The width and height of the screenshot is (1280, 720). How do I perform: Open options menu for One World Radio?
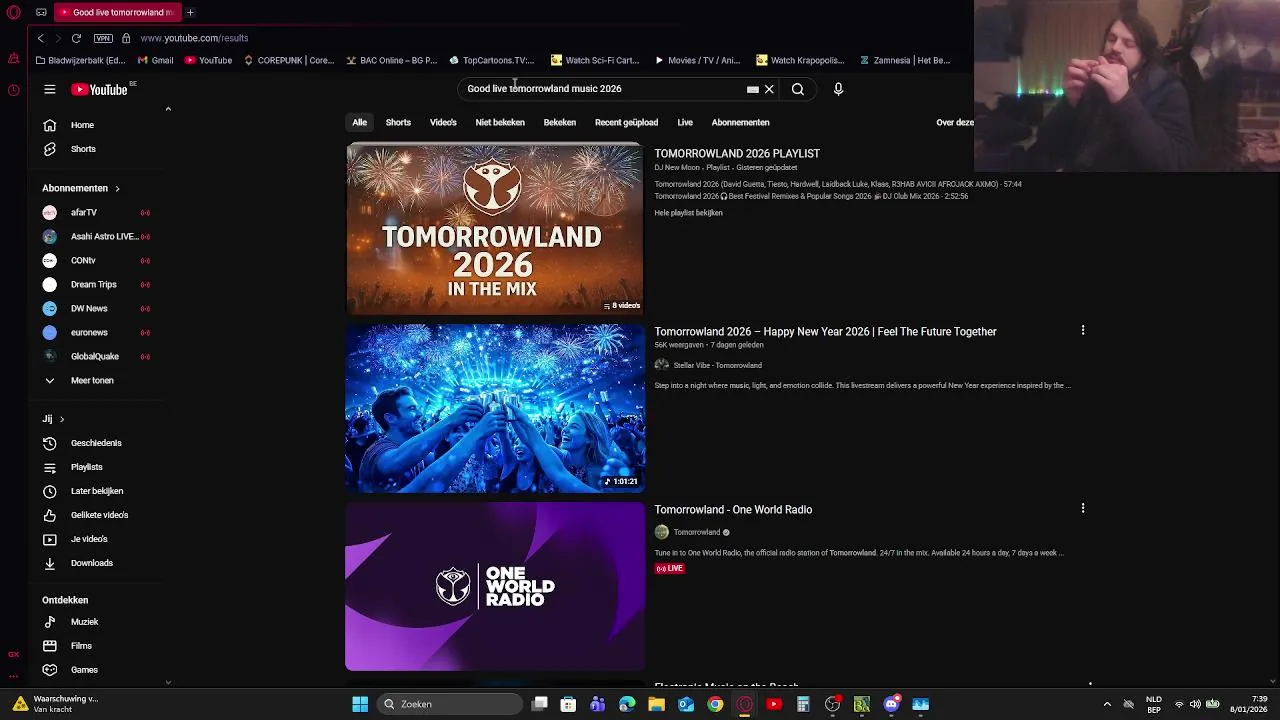[x=1082, y=508]
